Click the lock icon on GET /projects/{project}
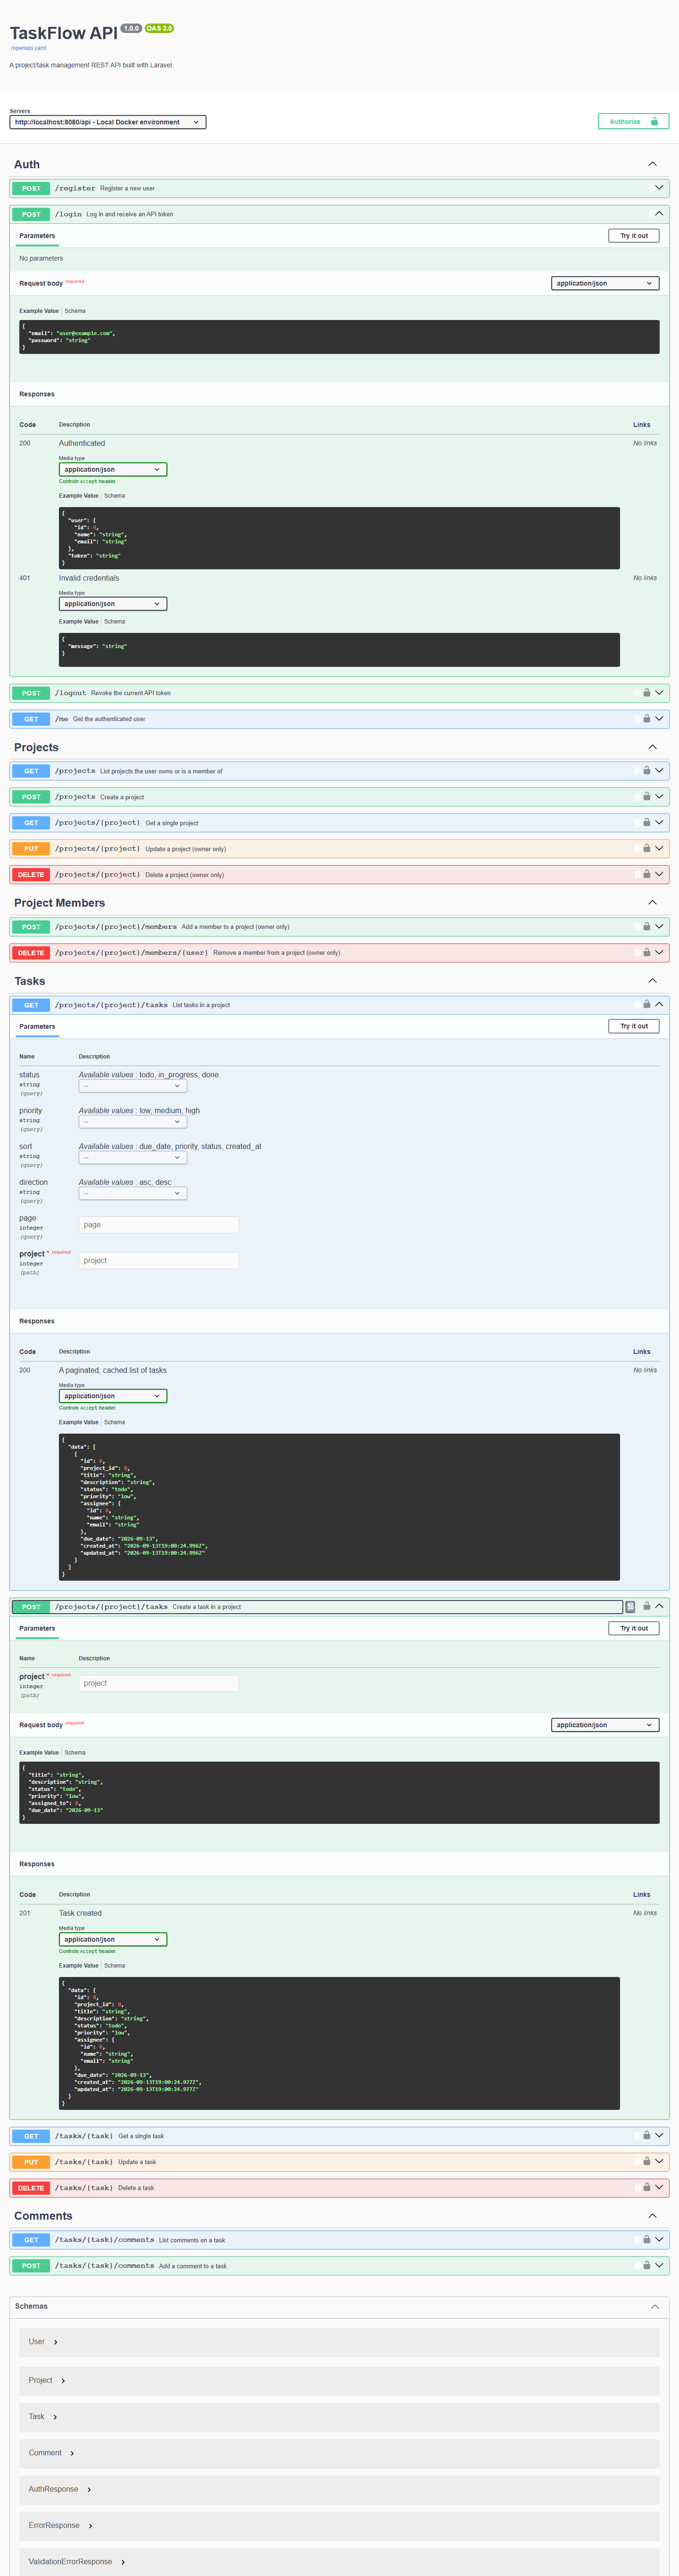Viewport: 679px width, 2576px height. [646, 823]
